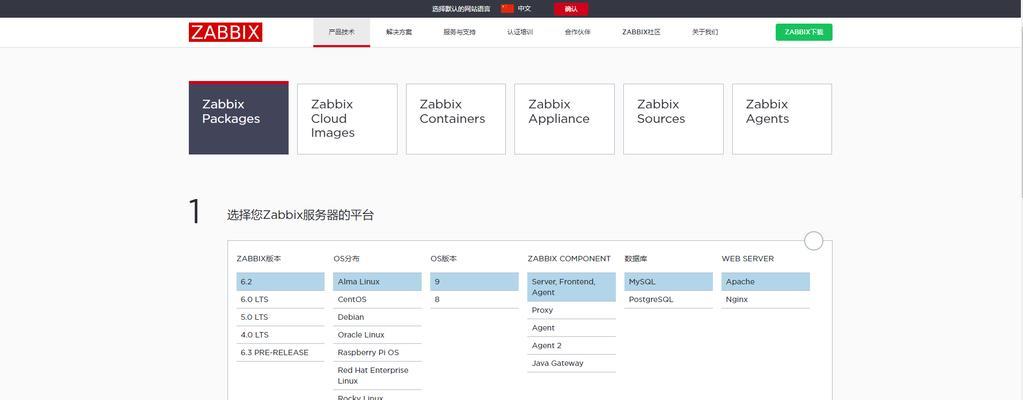Click the 选择默认的网站语言 text

pyautogui.click(x=461, y=9)
